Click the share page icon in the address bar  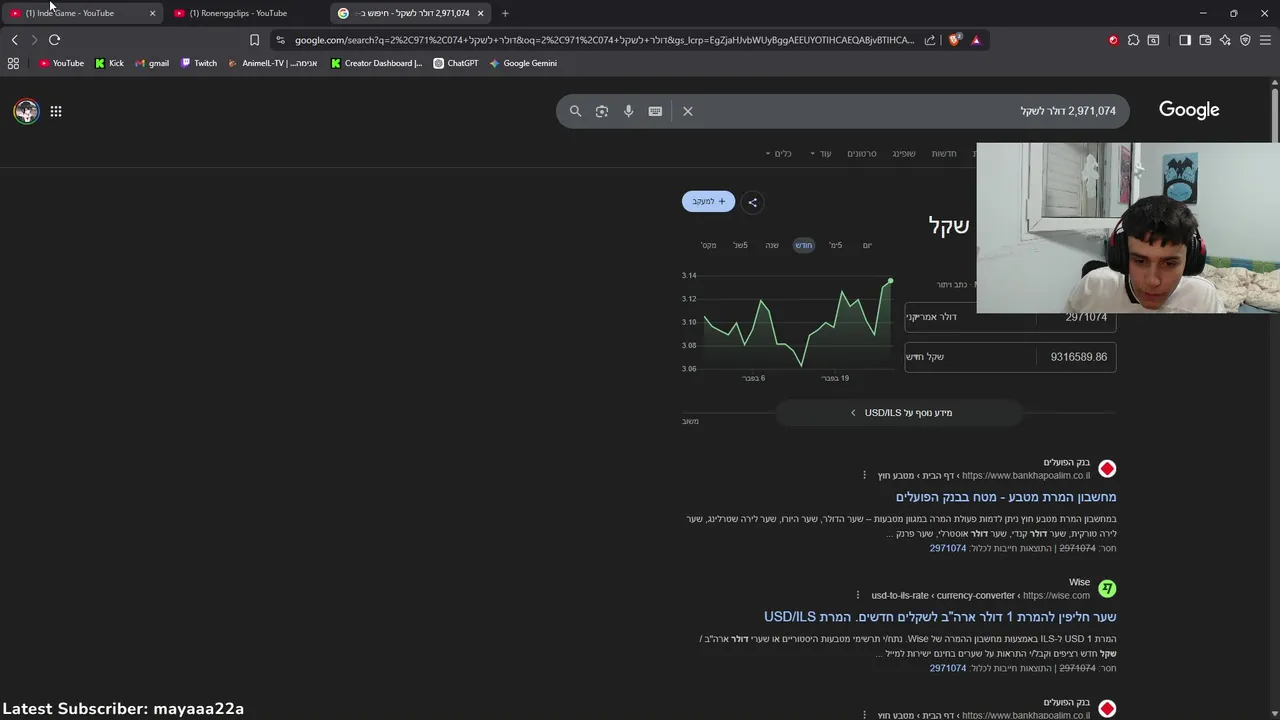930,40
